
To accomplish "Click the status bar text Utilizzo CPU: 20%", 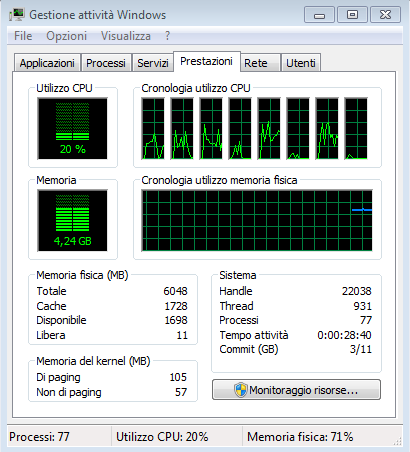I will 162,437.
